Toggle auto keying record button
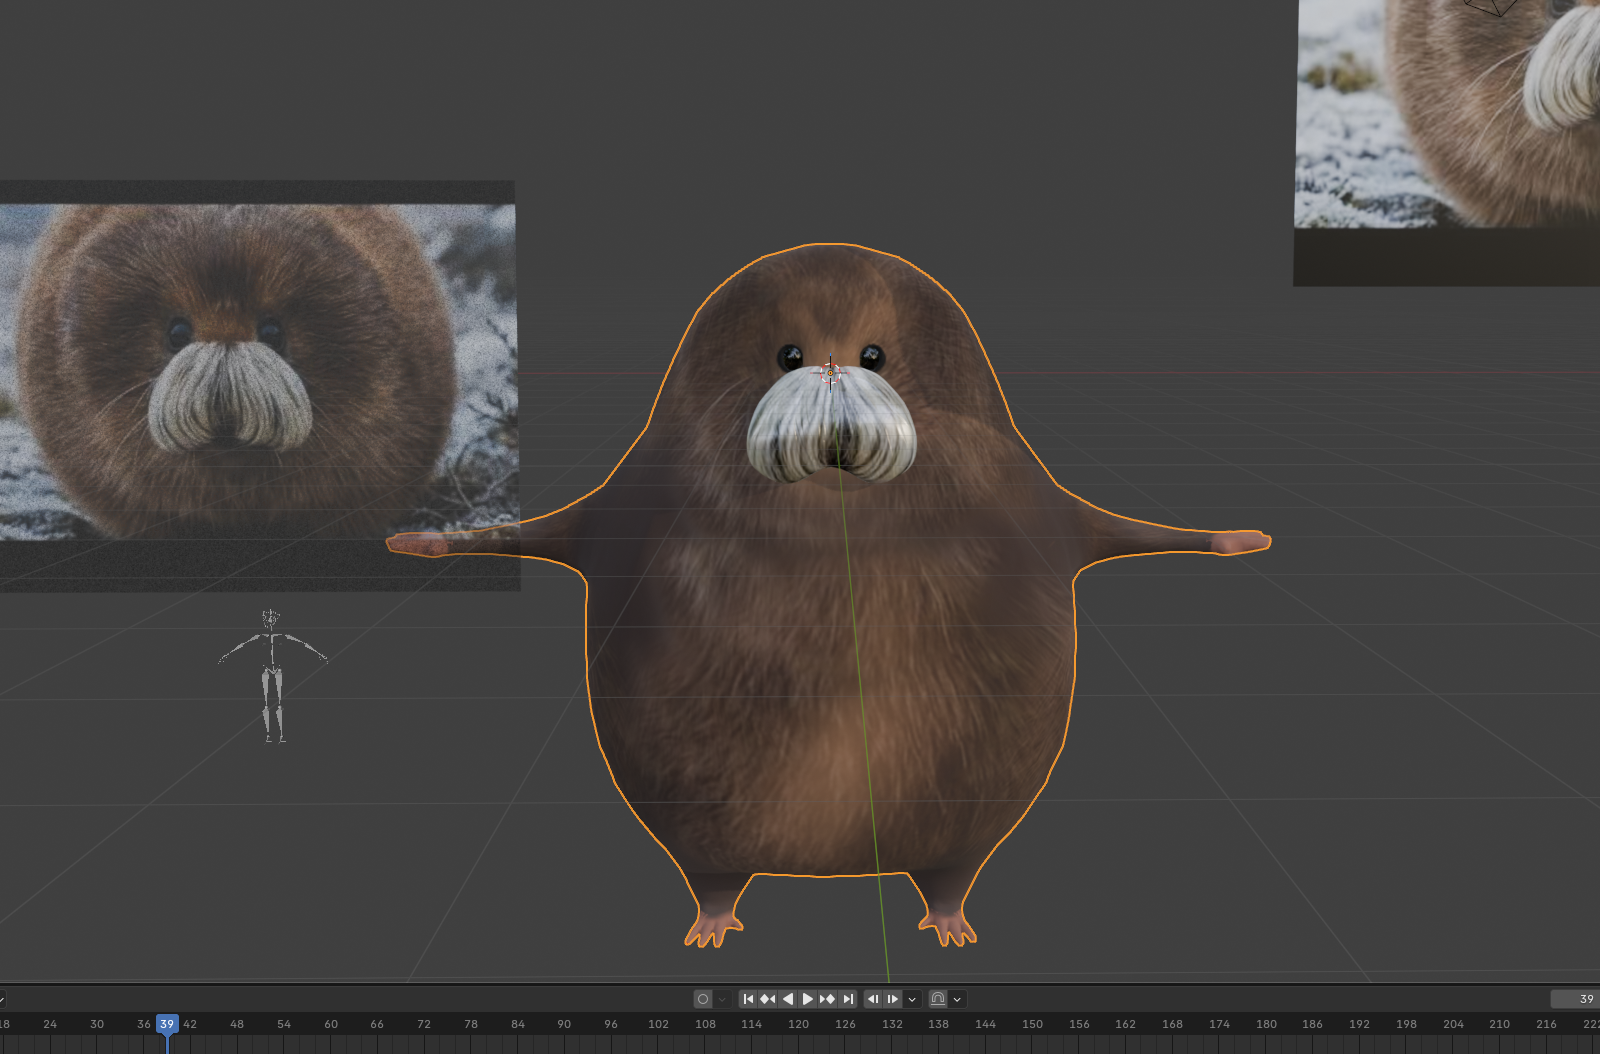The height and width of the screenshot is (1054, 1600). 703,999
